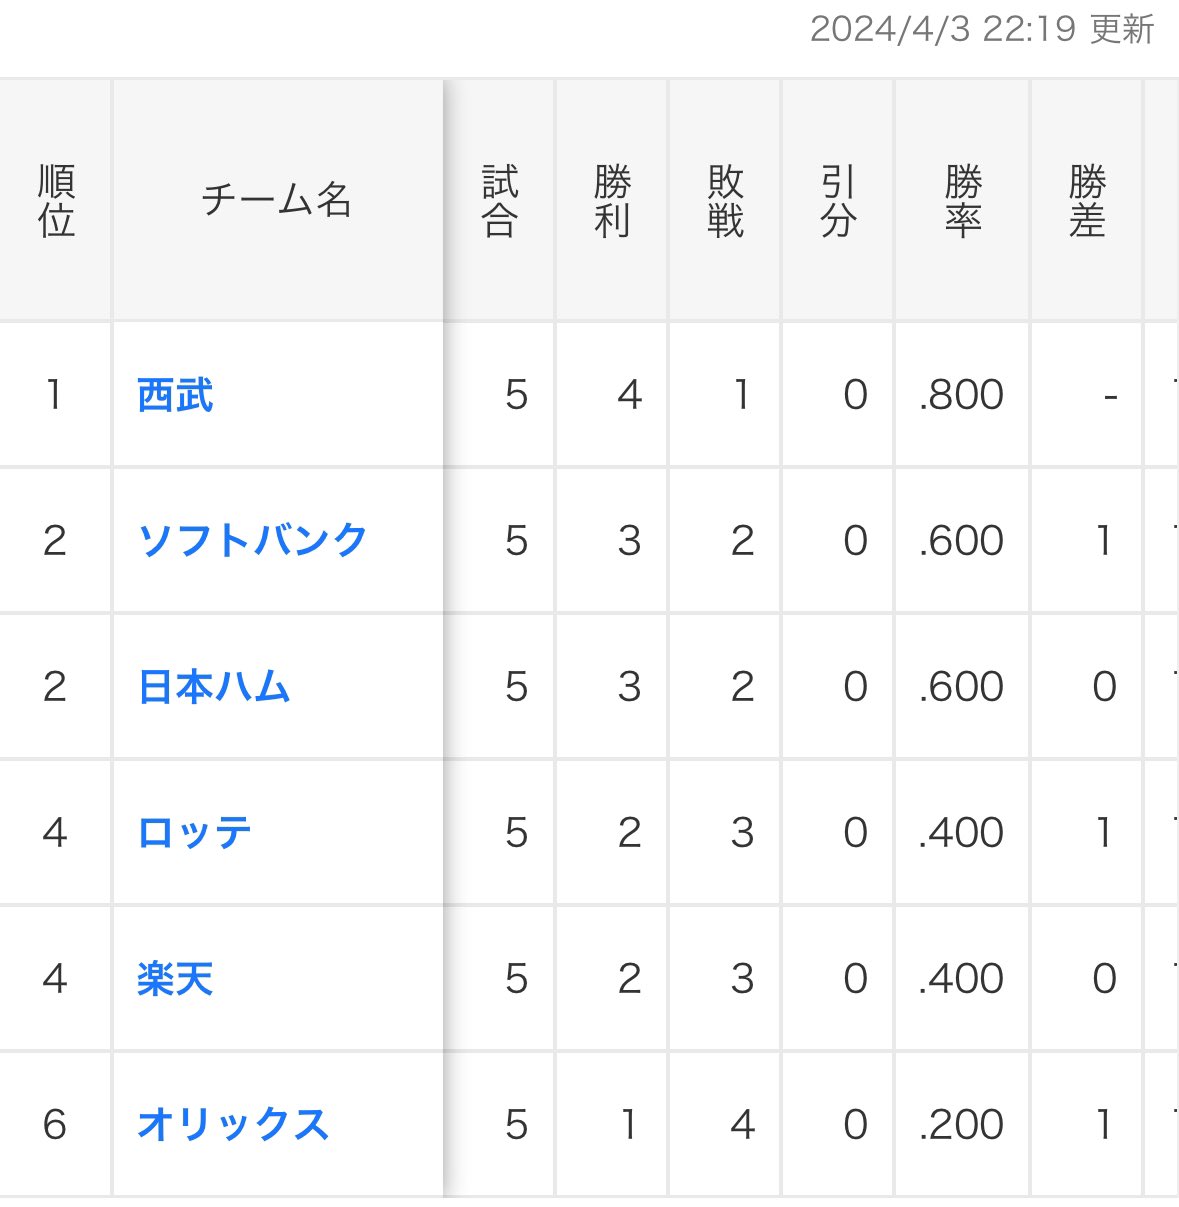Click 西武's 勝利 cell showing 4
Screen dimensions: 1179x1207
tap(612, 395)
